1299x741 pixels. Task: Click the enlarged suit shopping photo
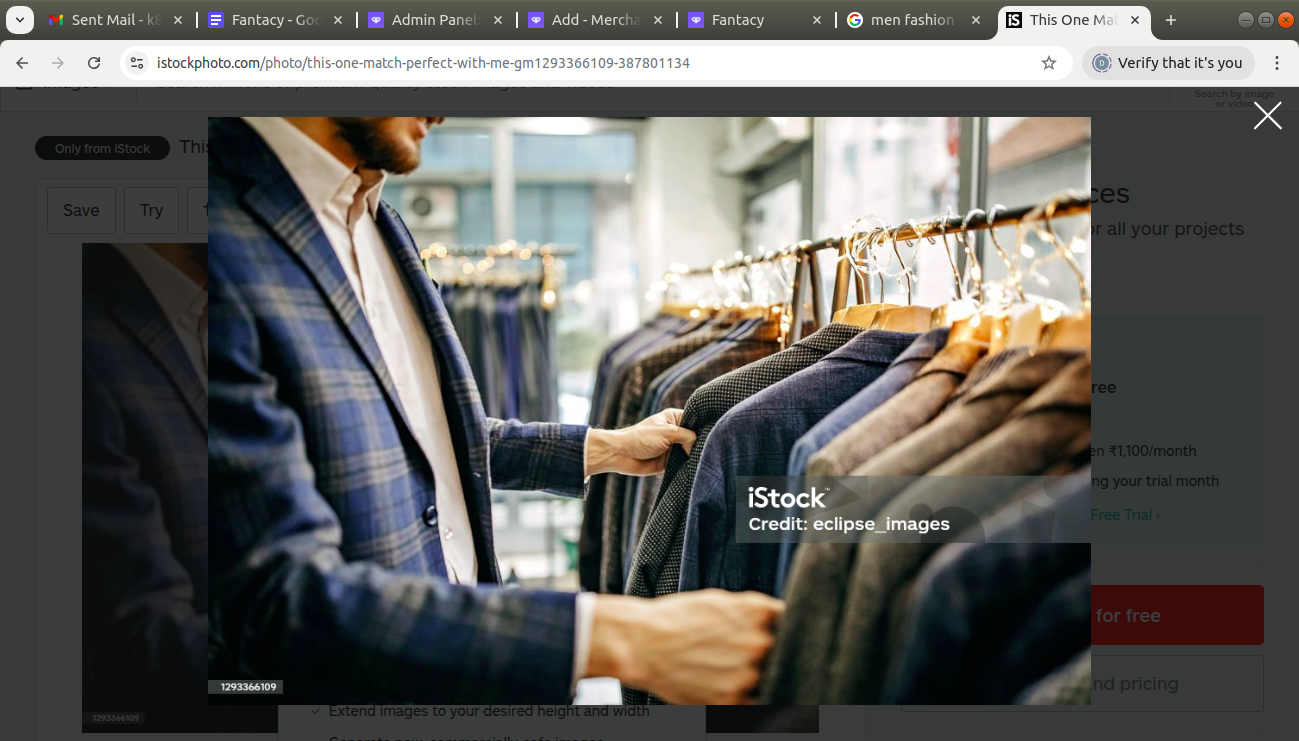point(649,411)
